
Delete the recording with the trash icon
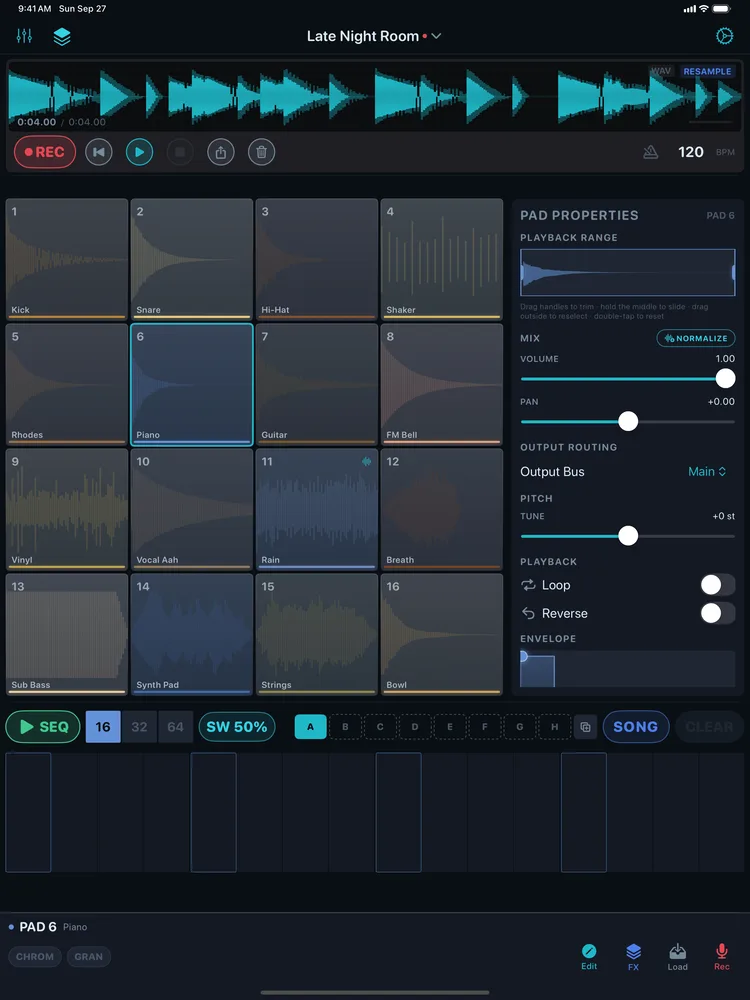261,152
